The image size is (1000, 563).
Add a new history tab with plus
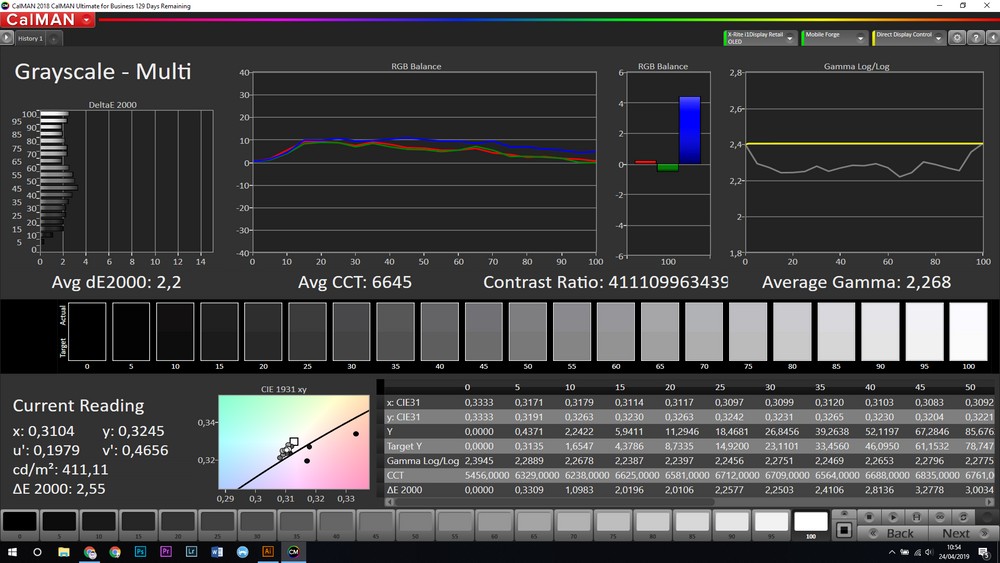pos(54,39)
